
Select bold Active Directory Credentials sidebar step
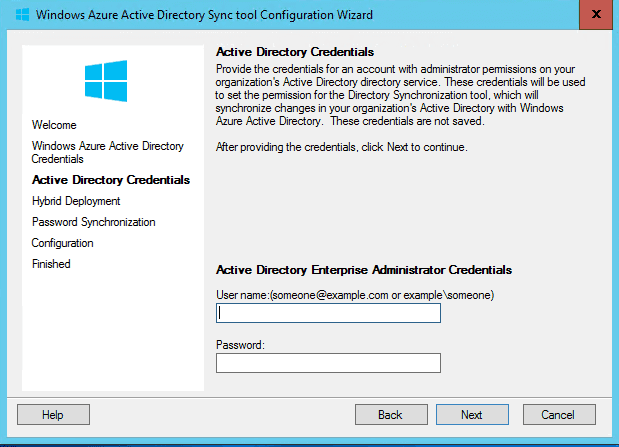pos(111,180)
